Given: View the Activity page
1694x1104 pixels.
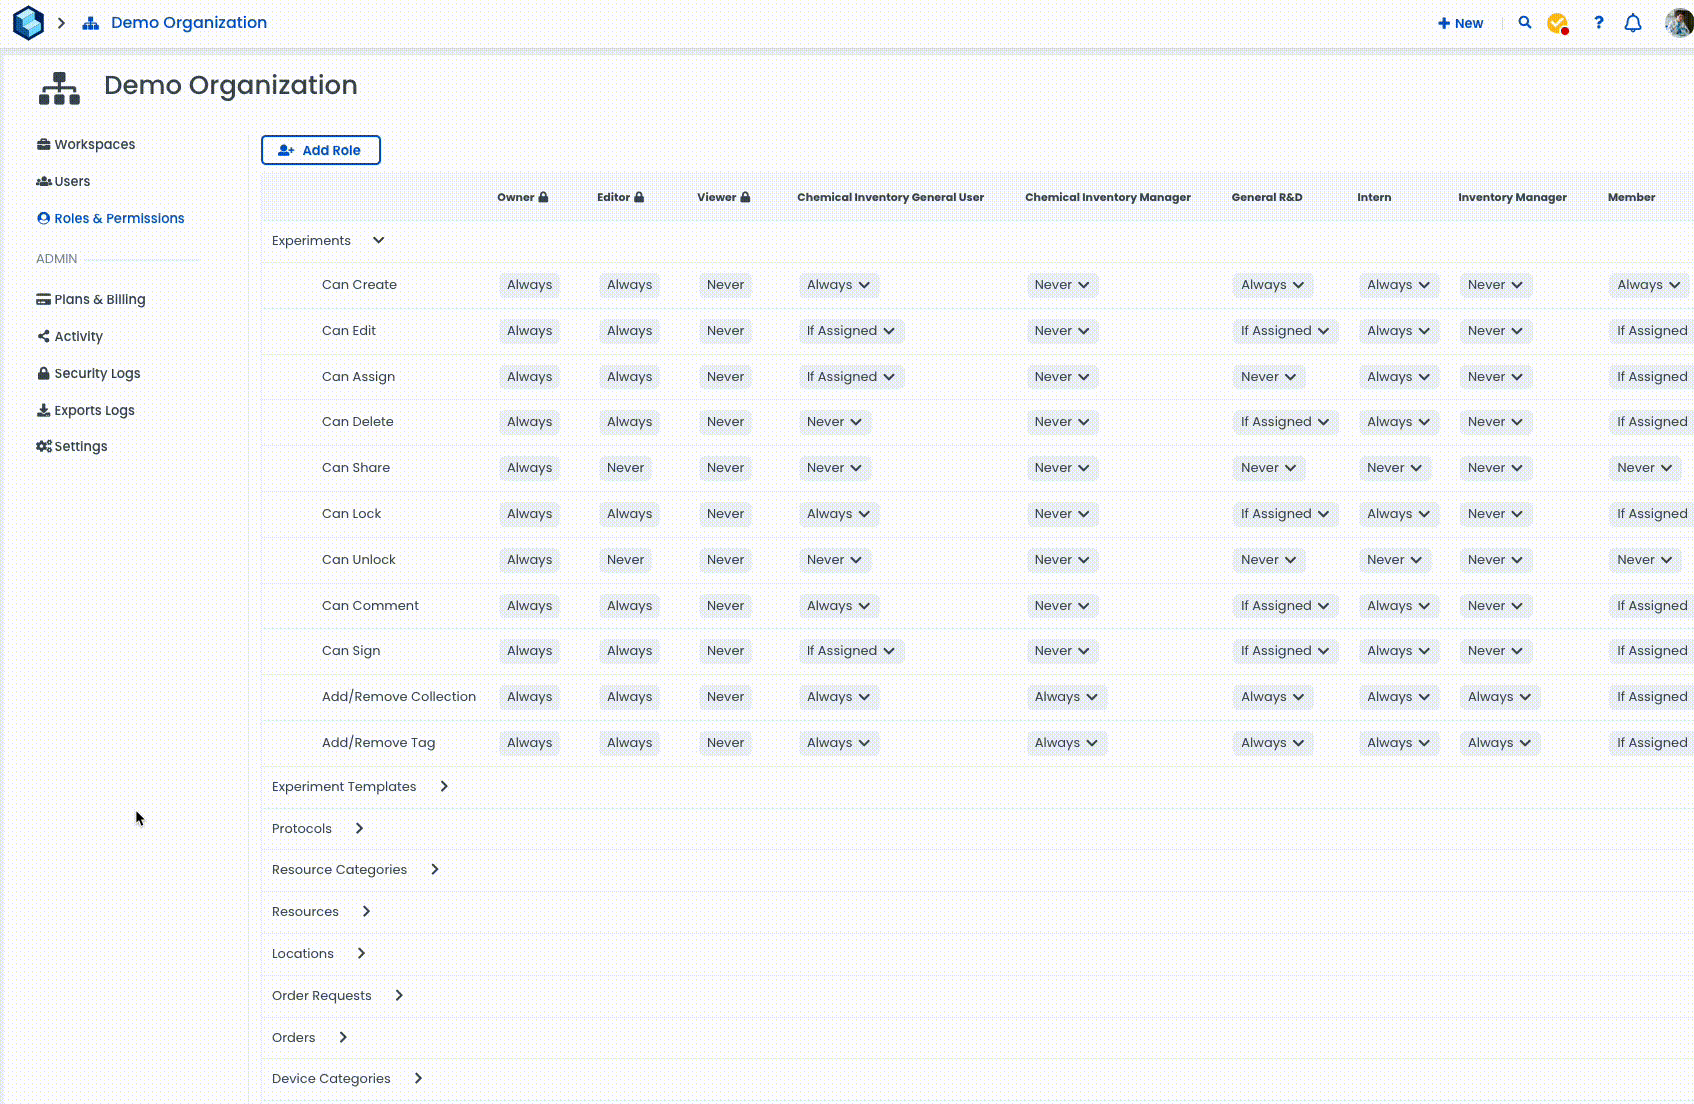Looking at the screenshot, I should point(70,336).
